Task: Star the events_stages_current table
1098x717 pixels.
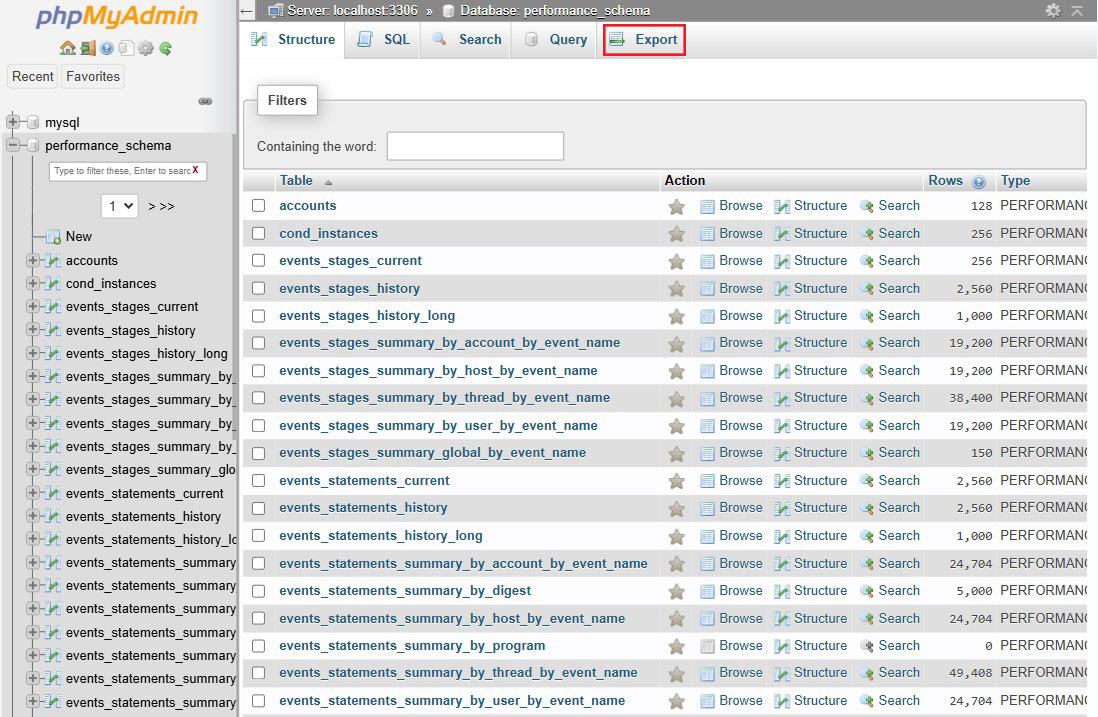Action: click(676, 262)
